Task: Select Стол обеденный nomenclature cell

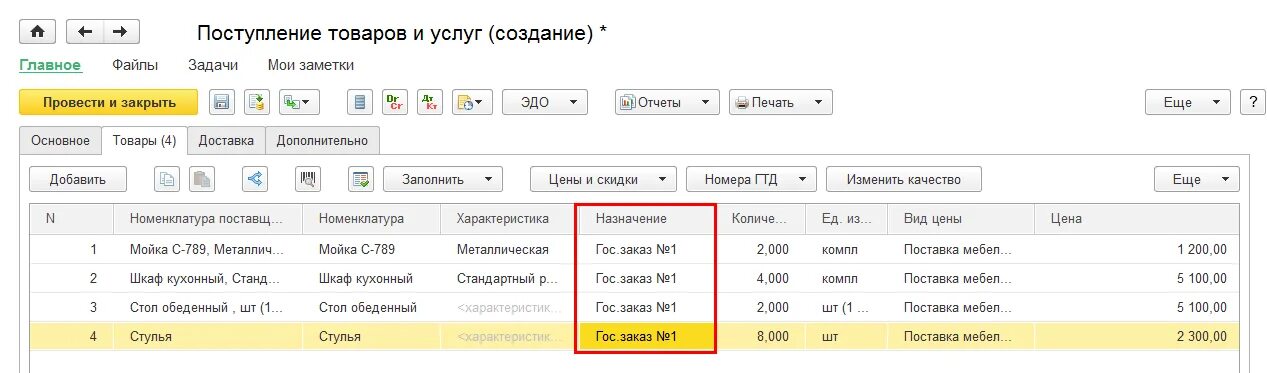Action: coord(371,308)
